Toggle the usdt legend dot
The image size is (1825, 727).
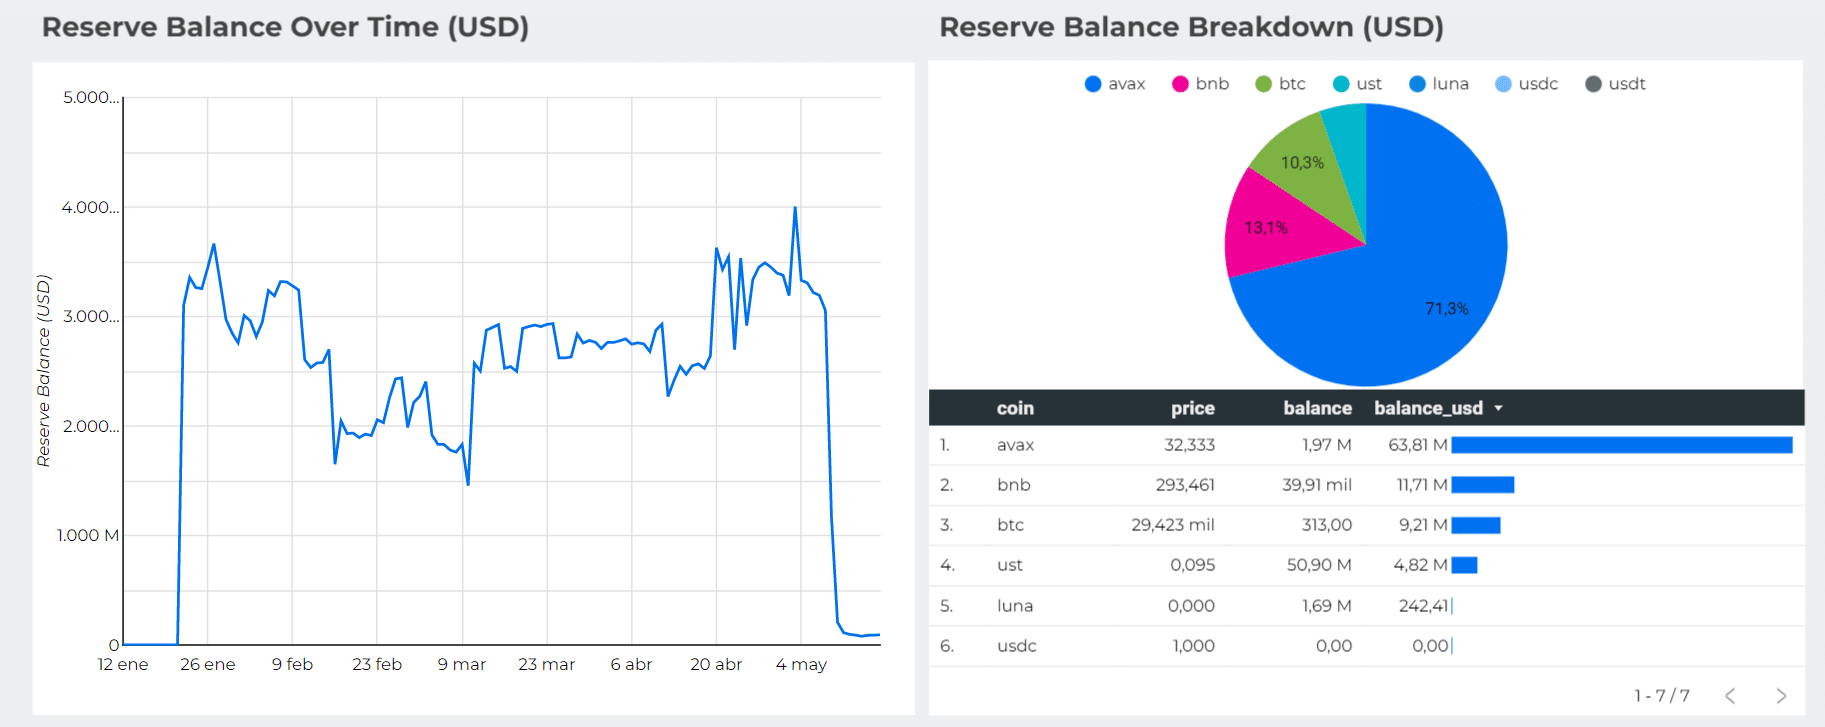tap(1593, 84)
